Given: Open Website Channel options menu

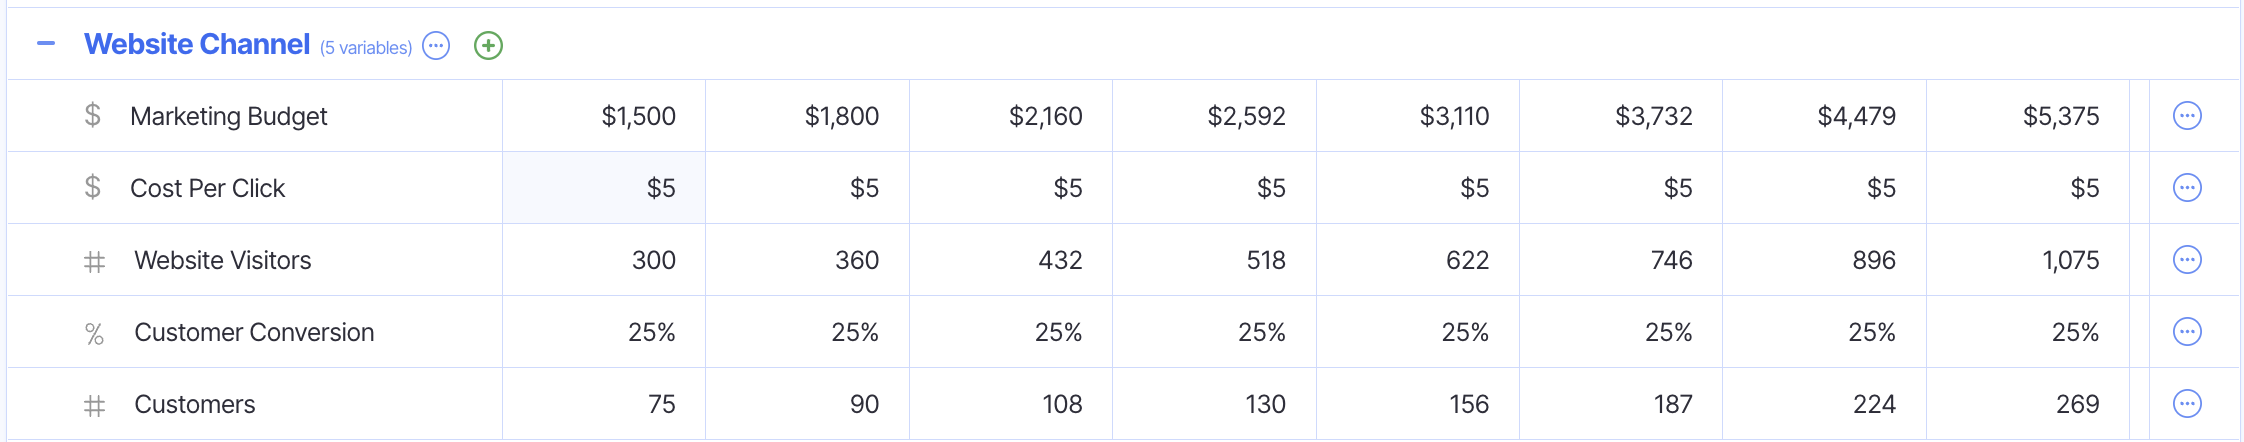Looking at the screenshot, I should [x=436, y=46].
